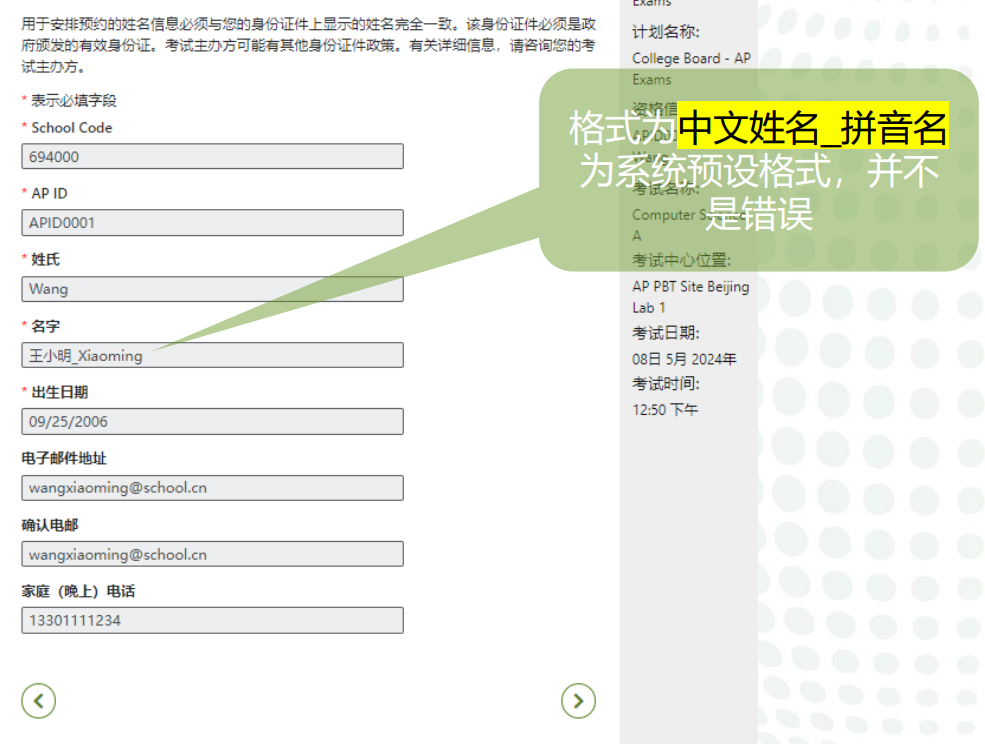This screenshot has width=985, height=744.
Task: Click the green back arrow button
Action: point(38,701)
